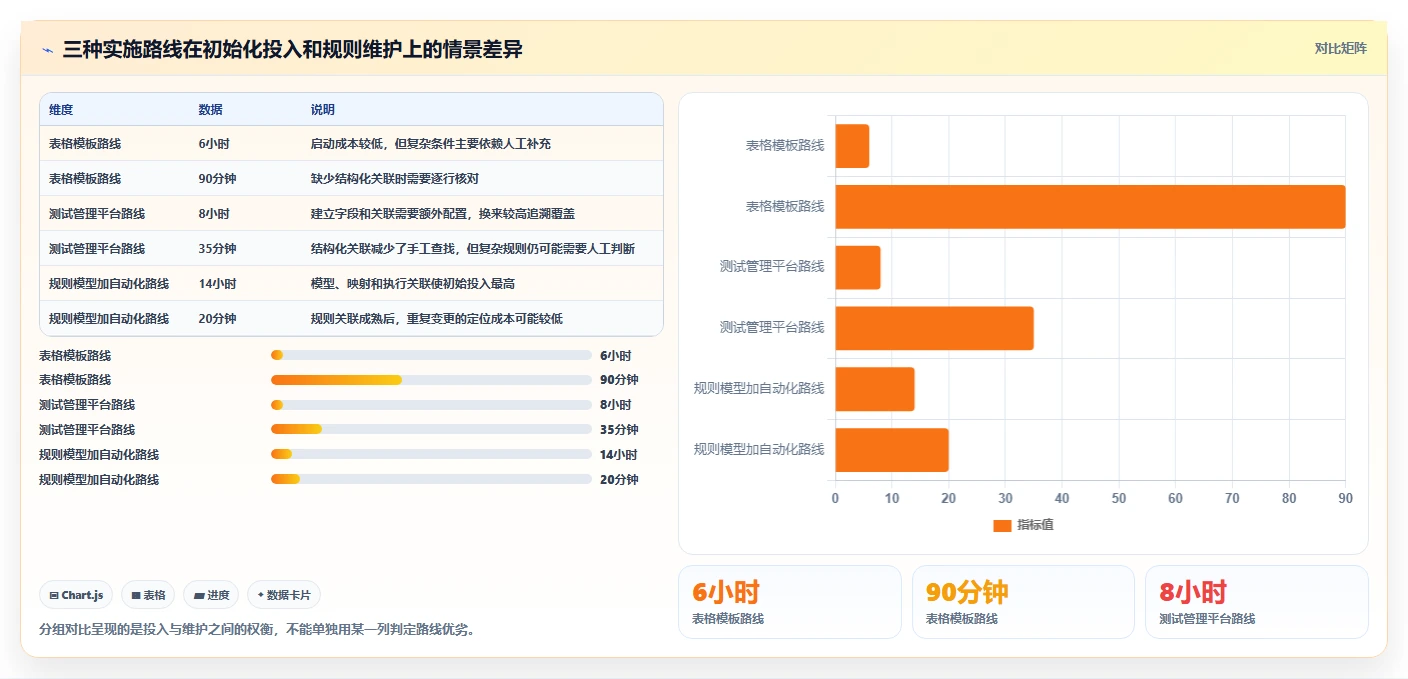The height and width of the screenshot is (679, 1408).
Task: Click the footer note starting 分组对比呈现的是
Action: 257,630
